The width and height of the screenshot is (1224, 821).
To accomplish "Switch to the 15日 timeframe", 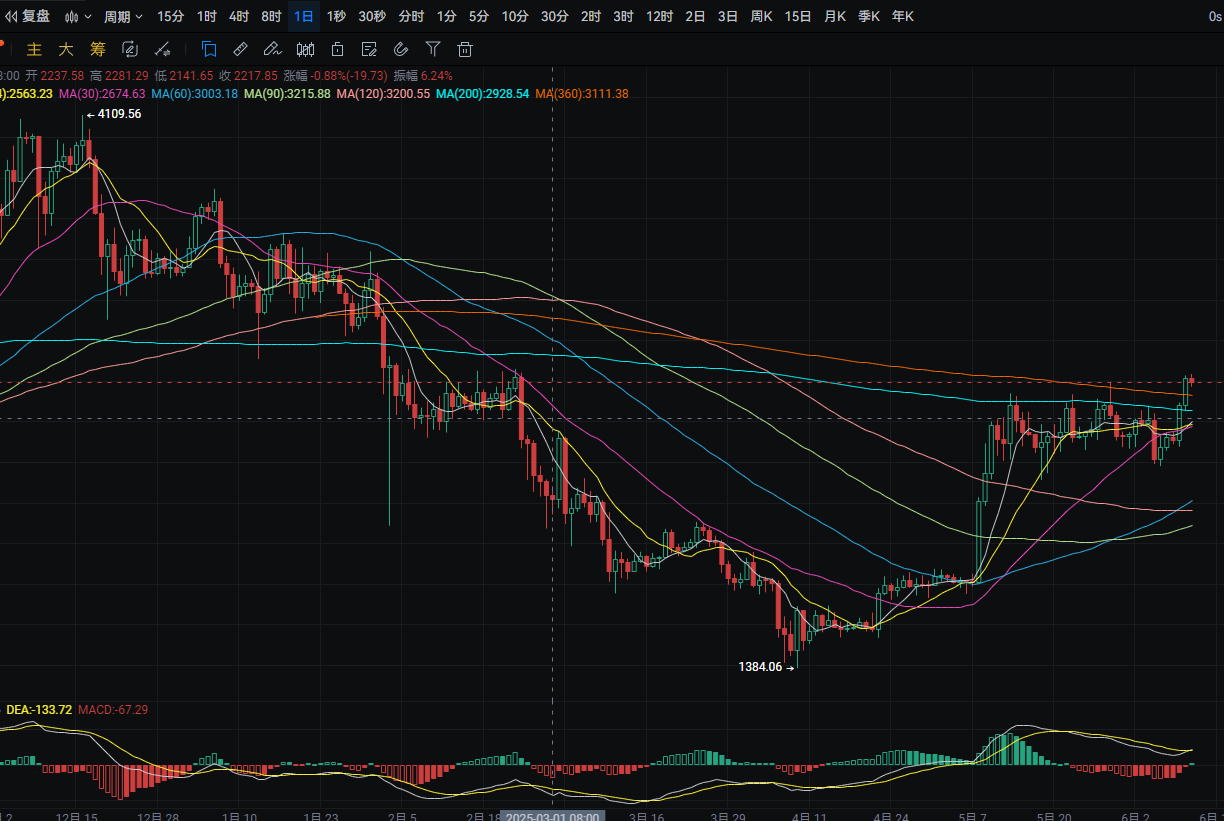I will pyautogui.click(x=798, y=16).
